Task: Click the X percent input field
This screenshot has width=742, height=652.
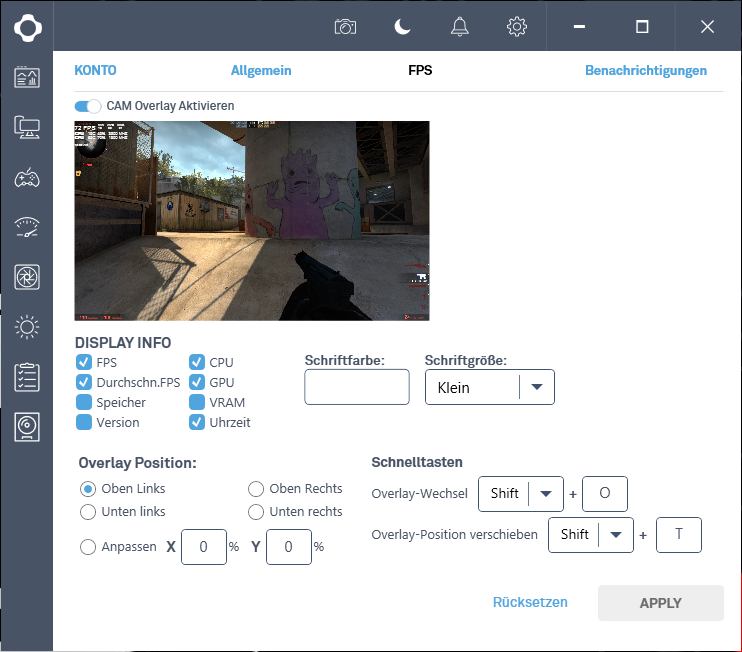Action: tap(204, 547)
